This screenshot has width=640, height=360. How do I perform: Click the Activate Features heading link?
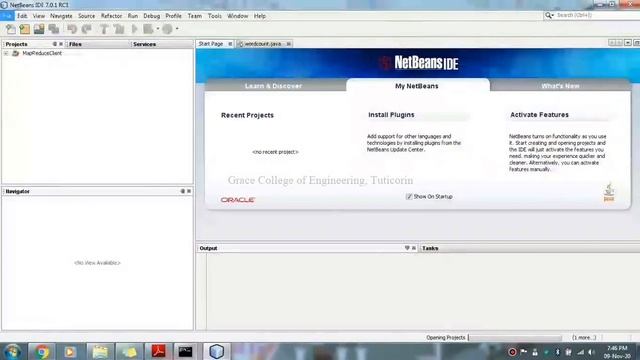539,115
